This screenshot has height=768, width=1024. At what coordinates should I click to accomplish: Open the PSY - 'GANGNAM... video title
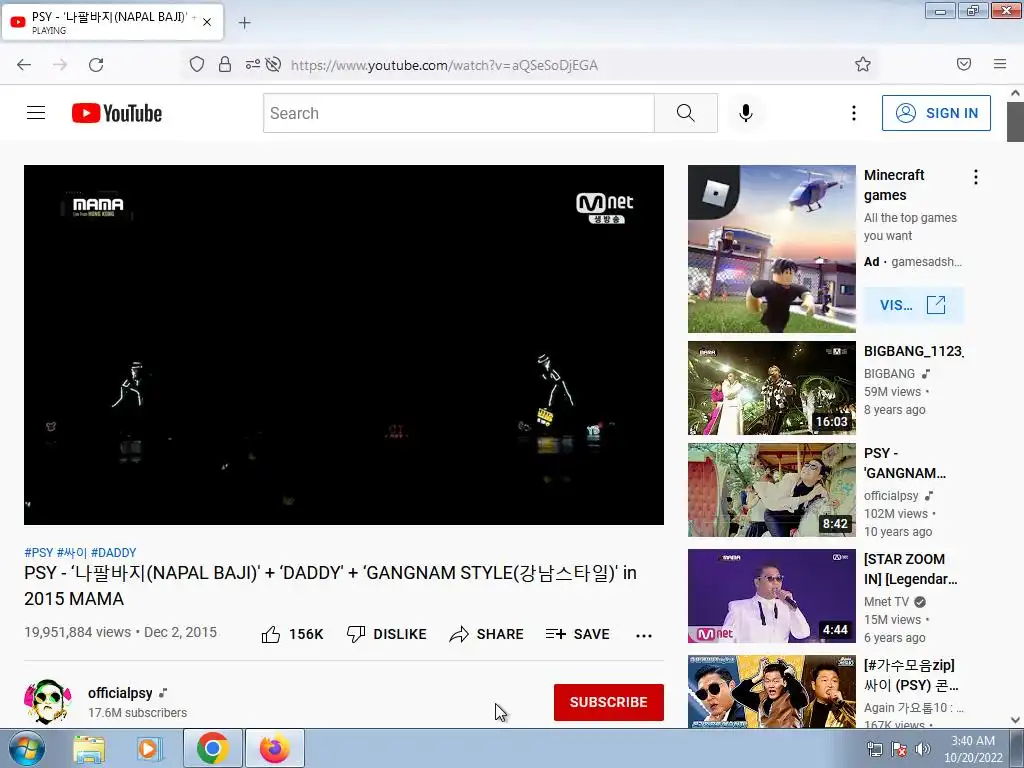pyautogui.click(x=904, y=463)
